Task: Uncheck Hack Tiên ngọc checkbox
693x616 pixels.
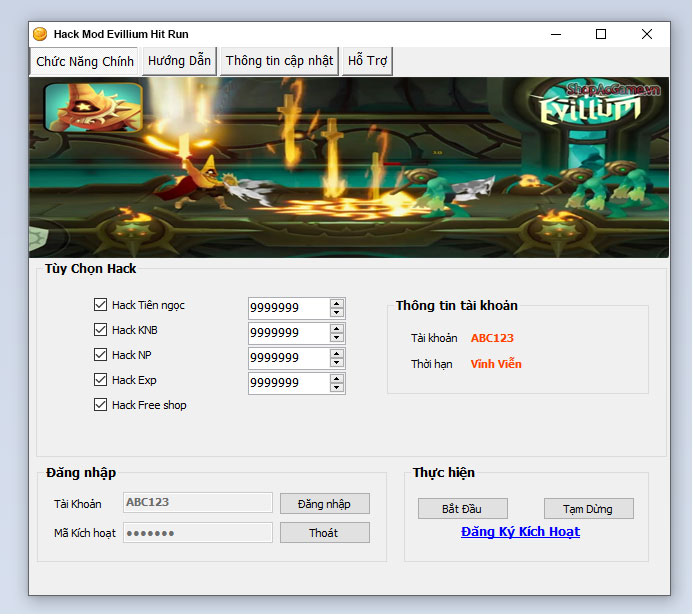Action: point(100,304)
